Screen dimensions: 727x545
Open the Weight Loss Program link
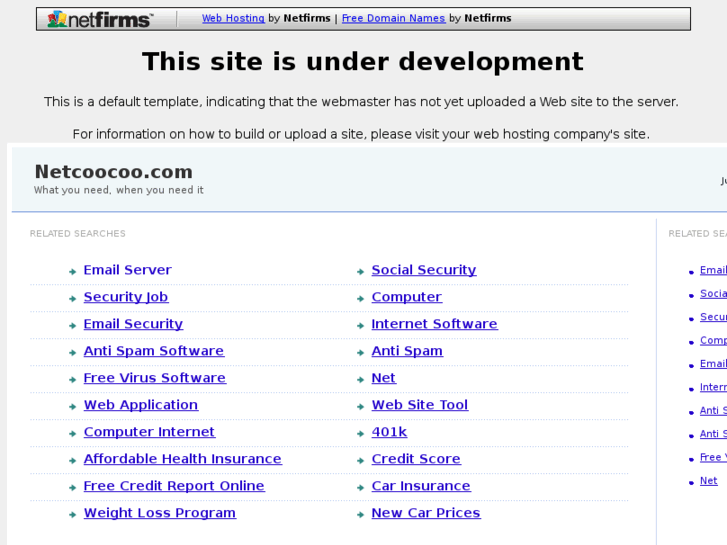click(159, 513)
